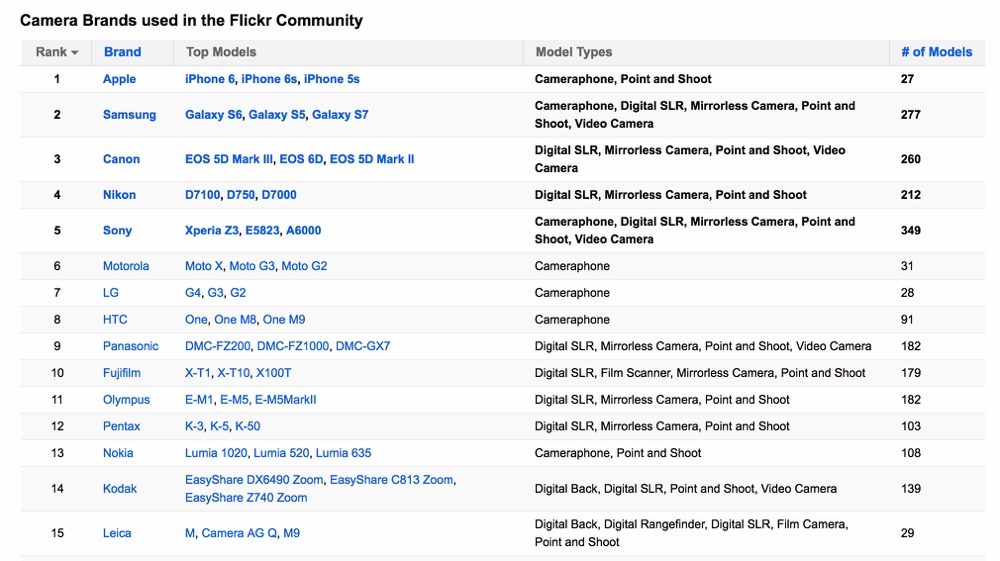The width and height of the screenshot is (1000, 561).
Task: Open the Motorola brand link
Action: 126,266
